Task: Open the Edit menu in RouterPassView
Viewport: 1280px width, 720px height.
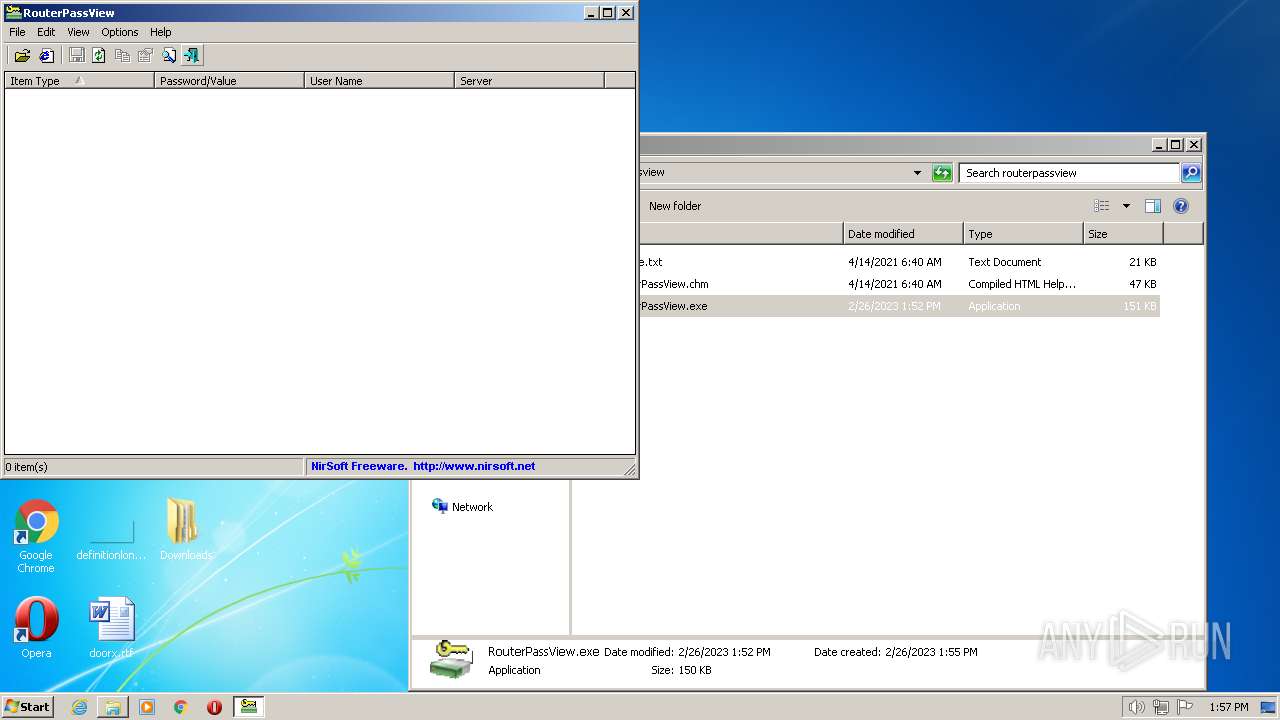Action: pyautogui.click(x=46, y=32)
